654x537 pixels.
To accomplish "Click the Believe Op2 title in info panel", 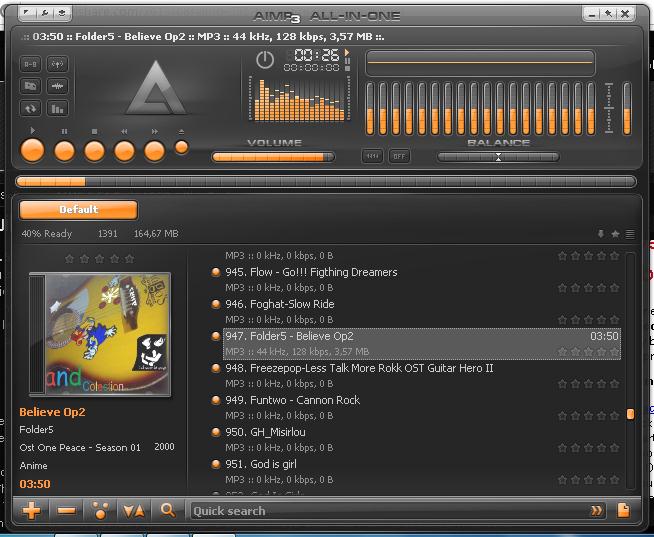I will [52, 412].
